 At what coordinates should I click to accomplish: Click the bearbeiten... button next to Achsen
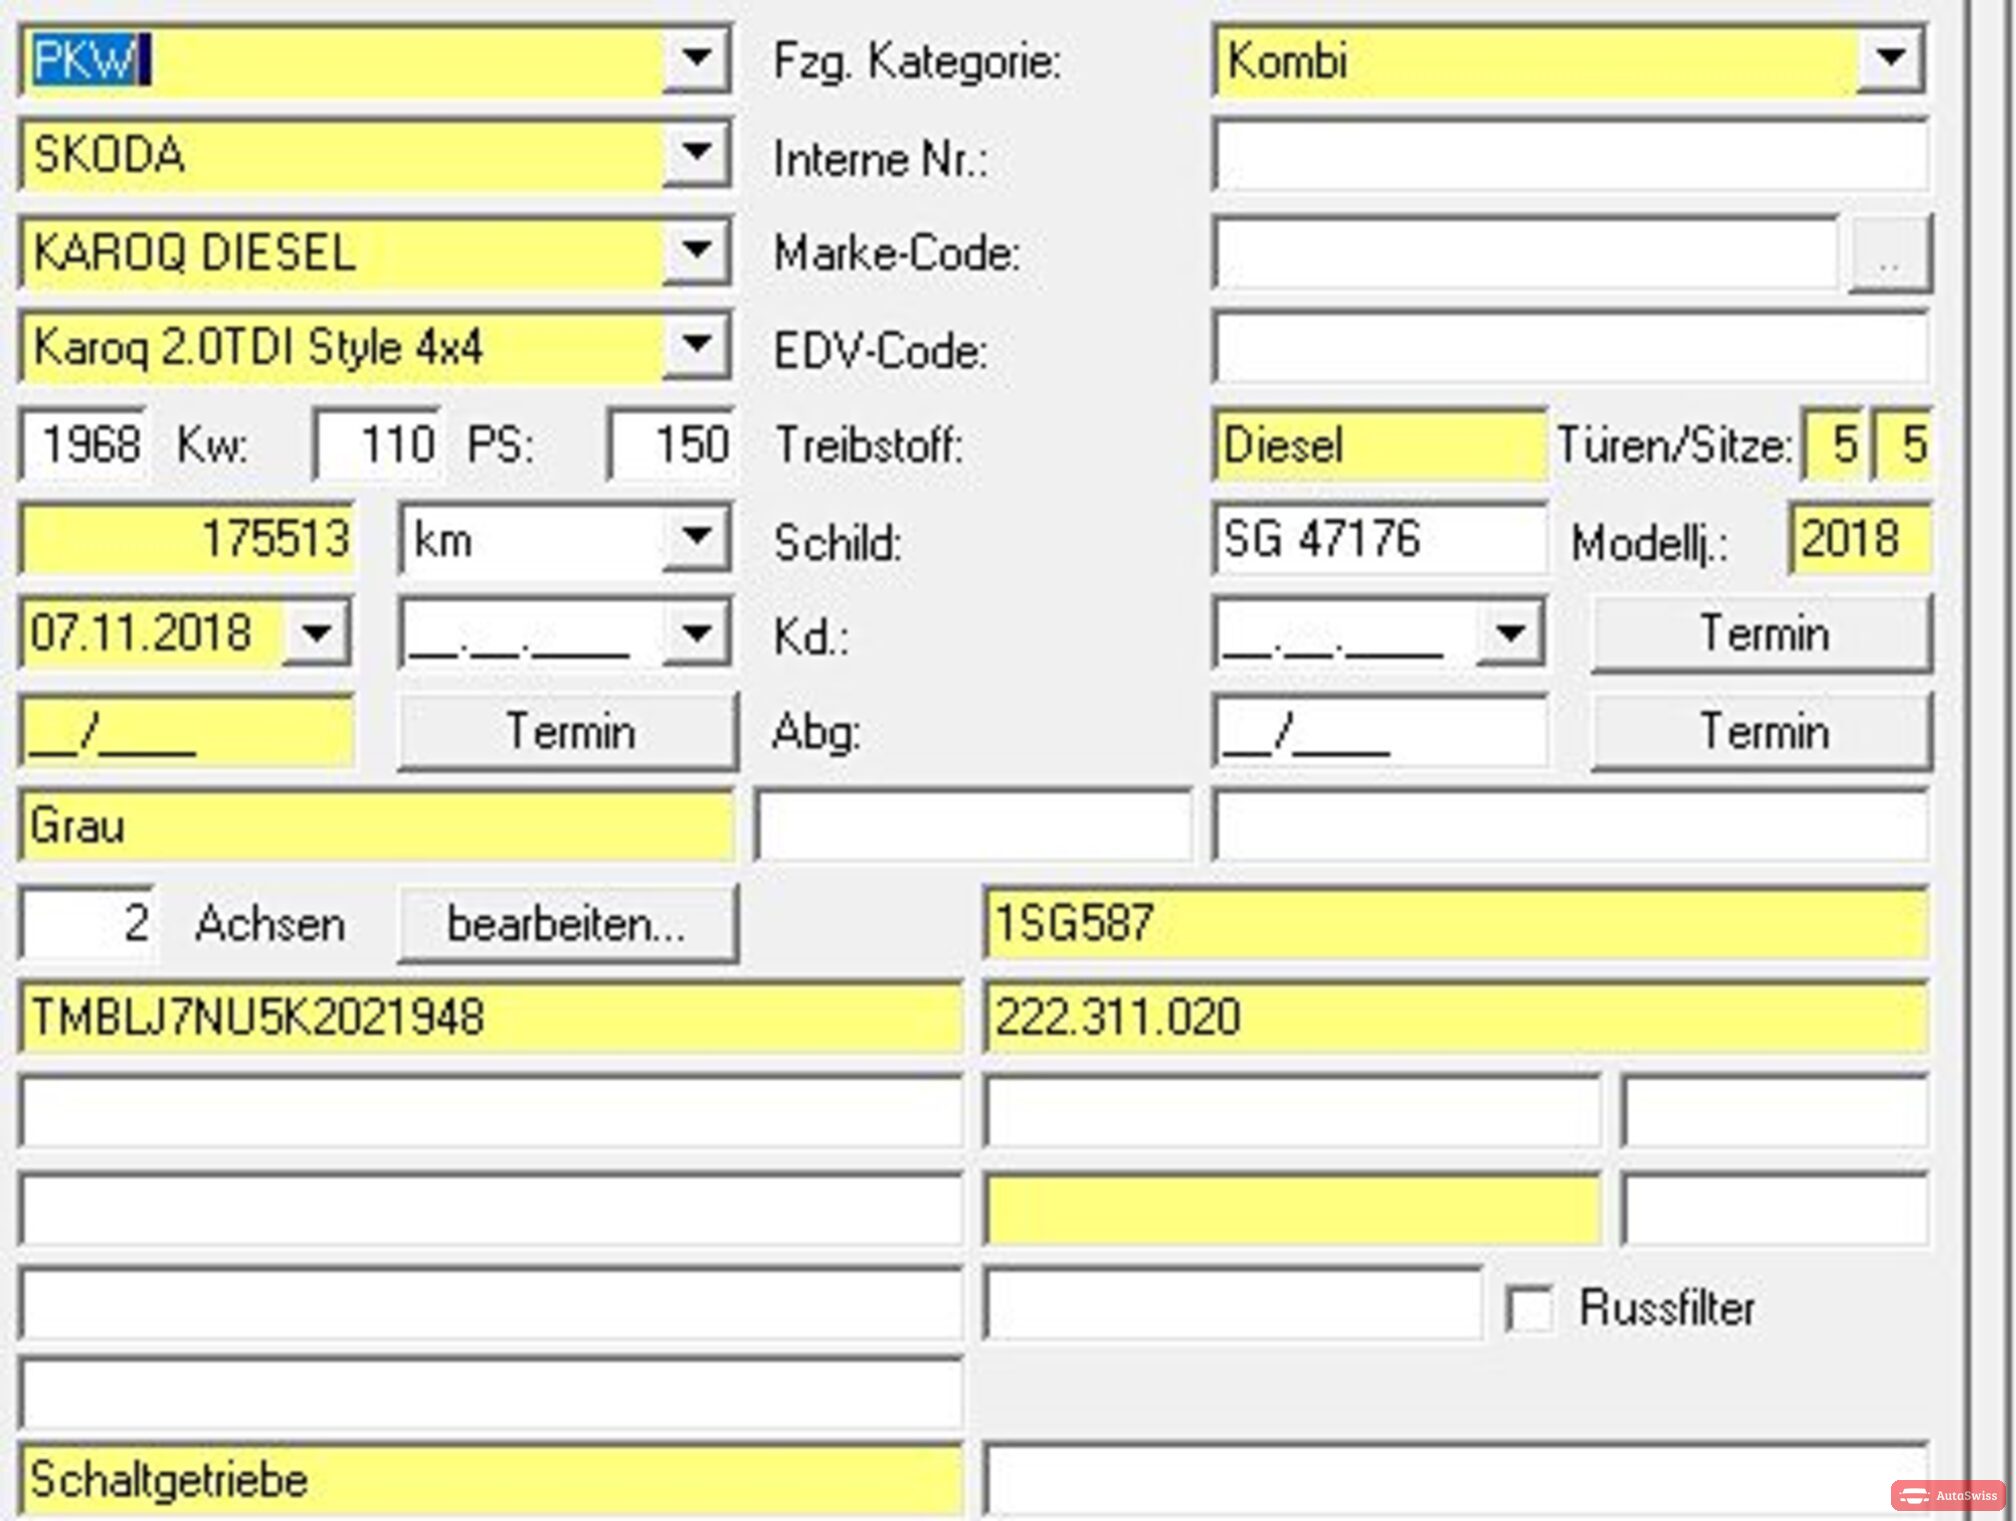567,924
